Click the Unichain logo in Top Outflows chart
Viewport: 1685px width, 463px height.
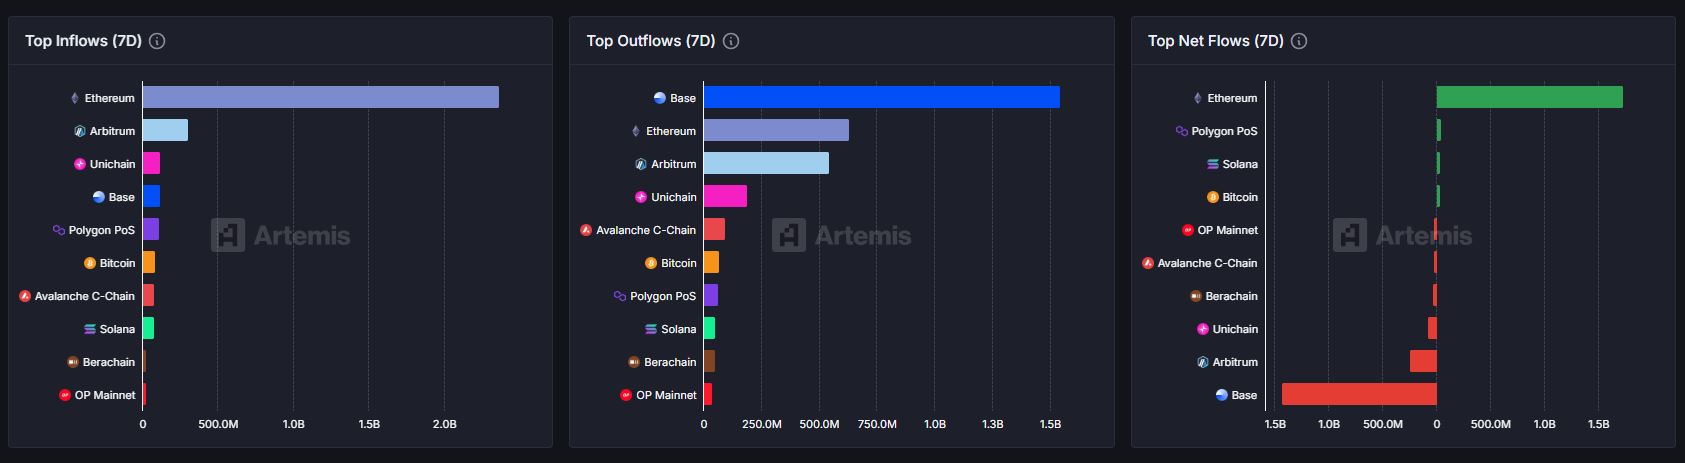point(641,197)
